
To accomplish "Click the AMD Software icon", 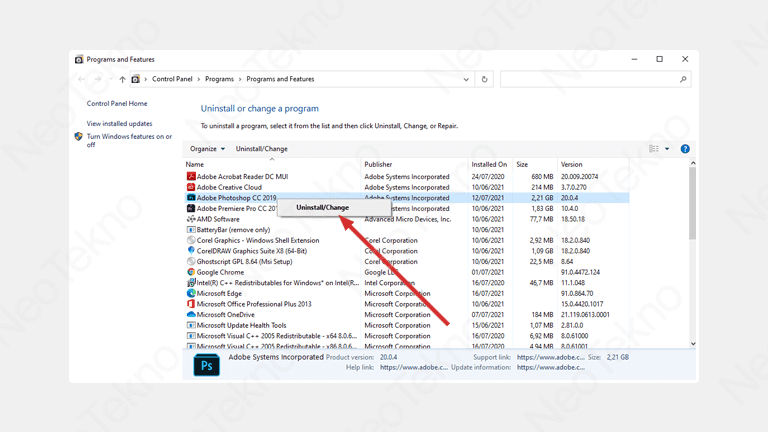I will coord(191,219).
